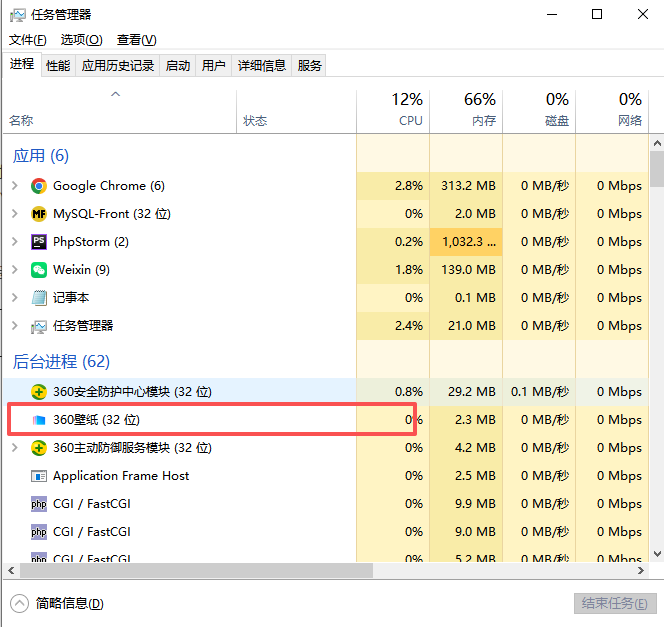Image resolution: width=664 pixels, height=627 pixels.
Task: Click the vertical scrollbar down arrow
Action: [656, 552]
